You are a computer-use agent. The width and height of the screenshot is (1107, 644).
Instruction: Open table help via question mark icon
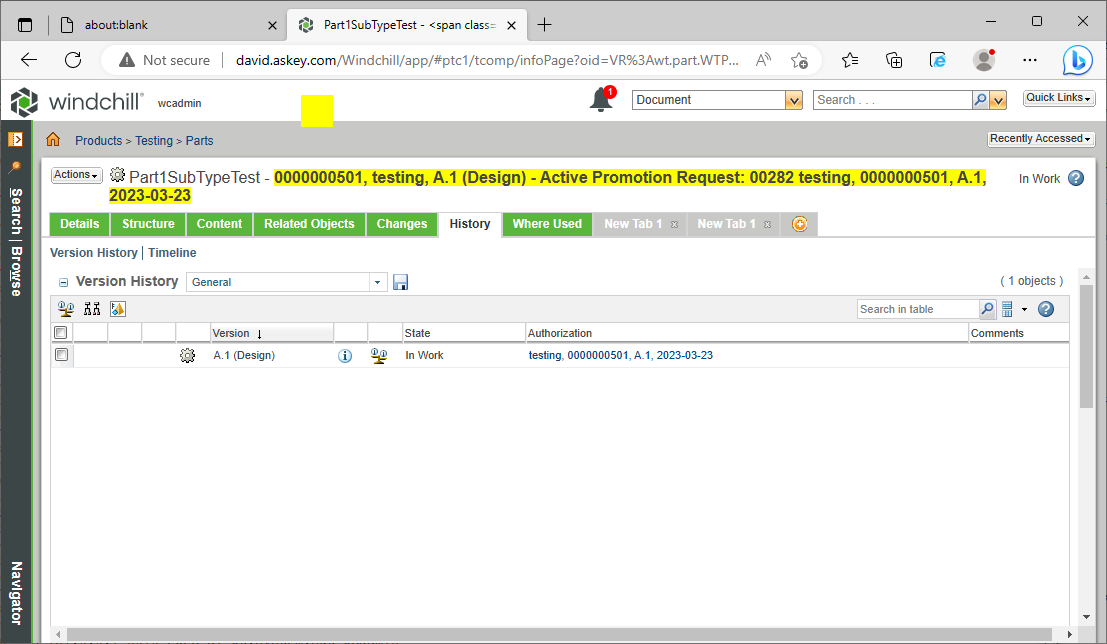[1045, 308]
